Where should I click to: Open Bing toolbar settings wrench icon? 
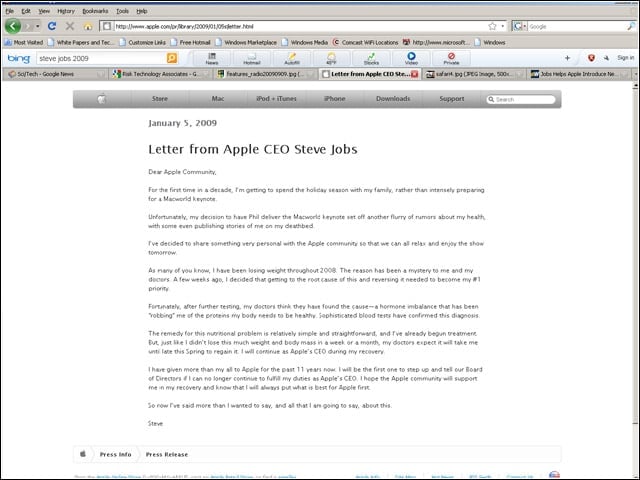coord(607,58)
